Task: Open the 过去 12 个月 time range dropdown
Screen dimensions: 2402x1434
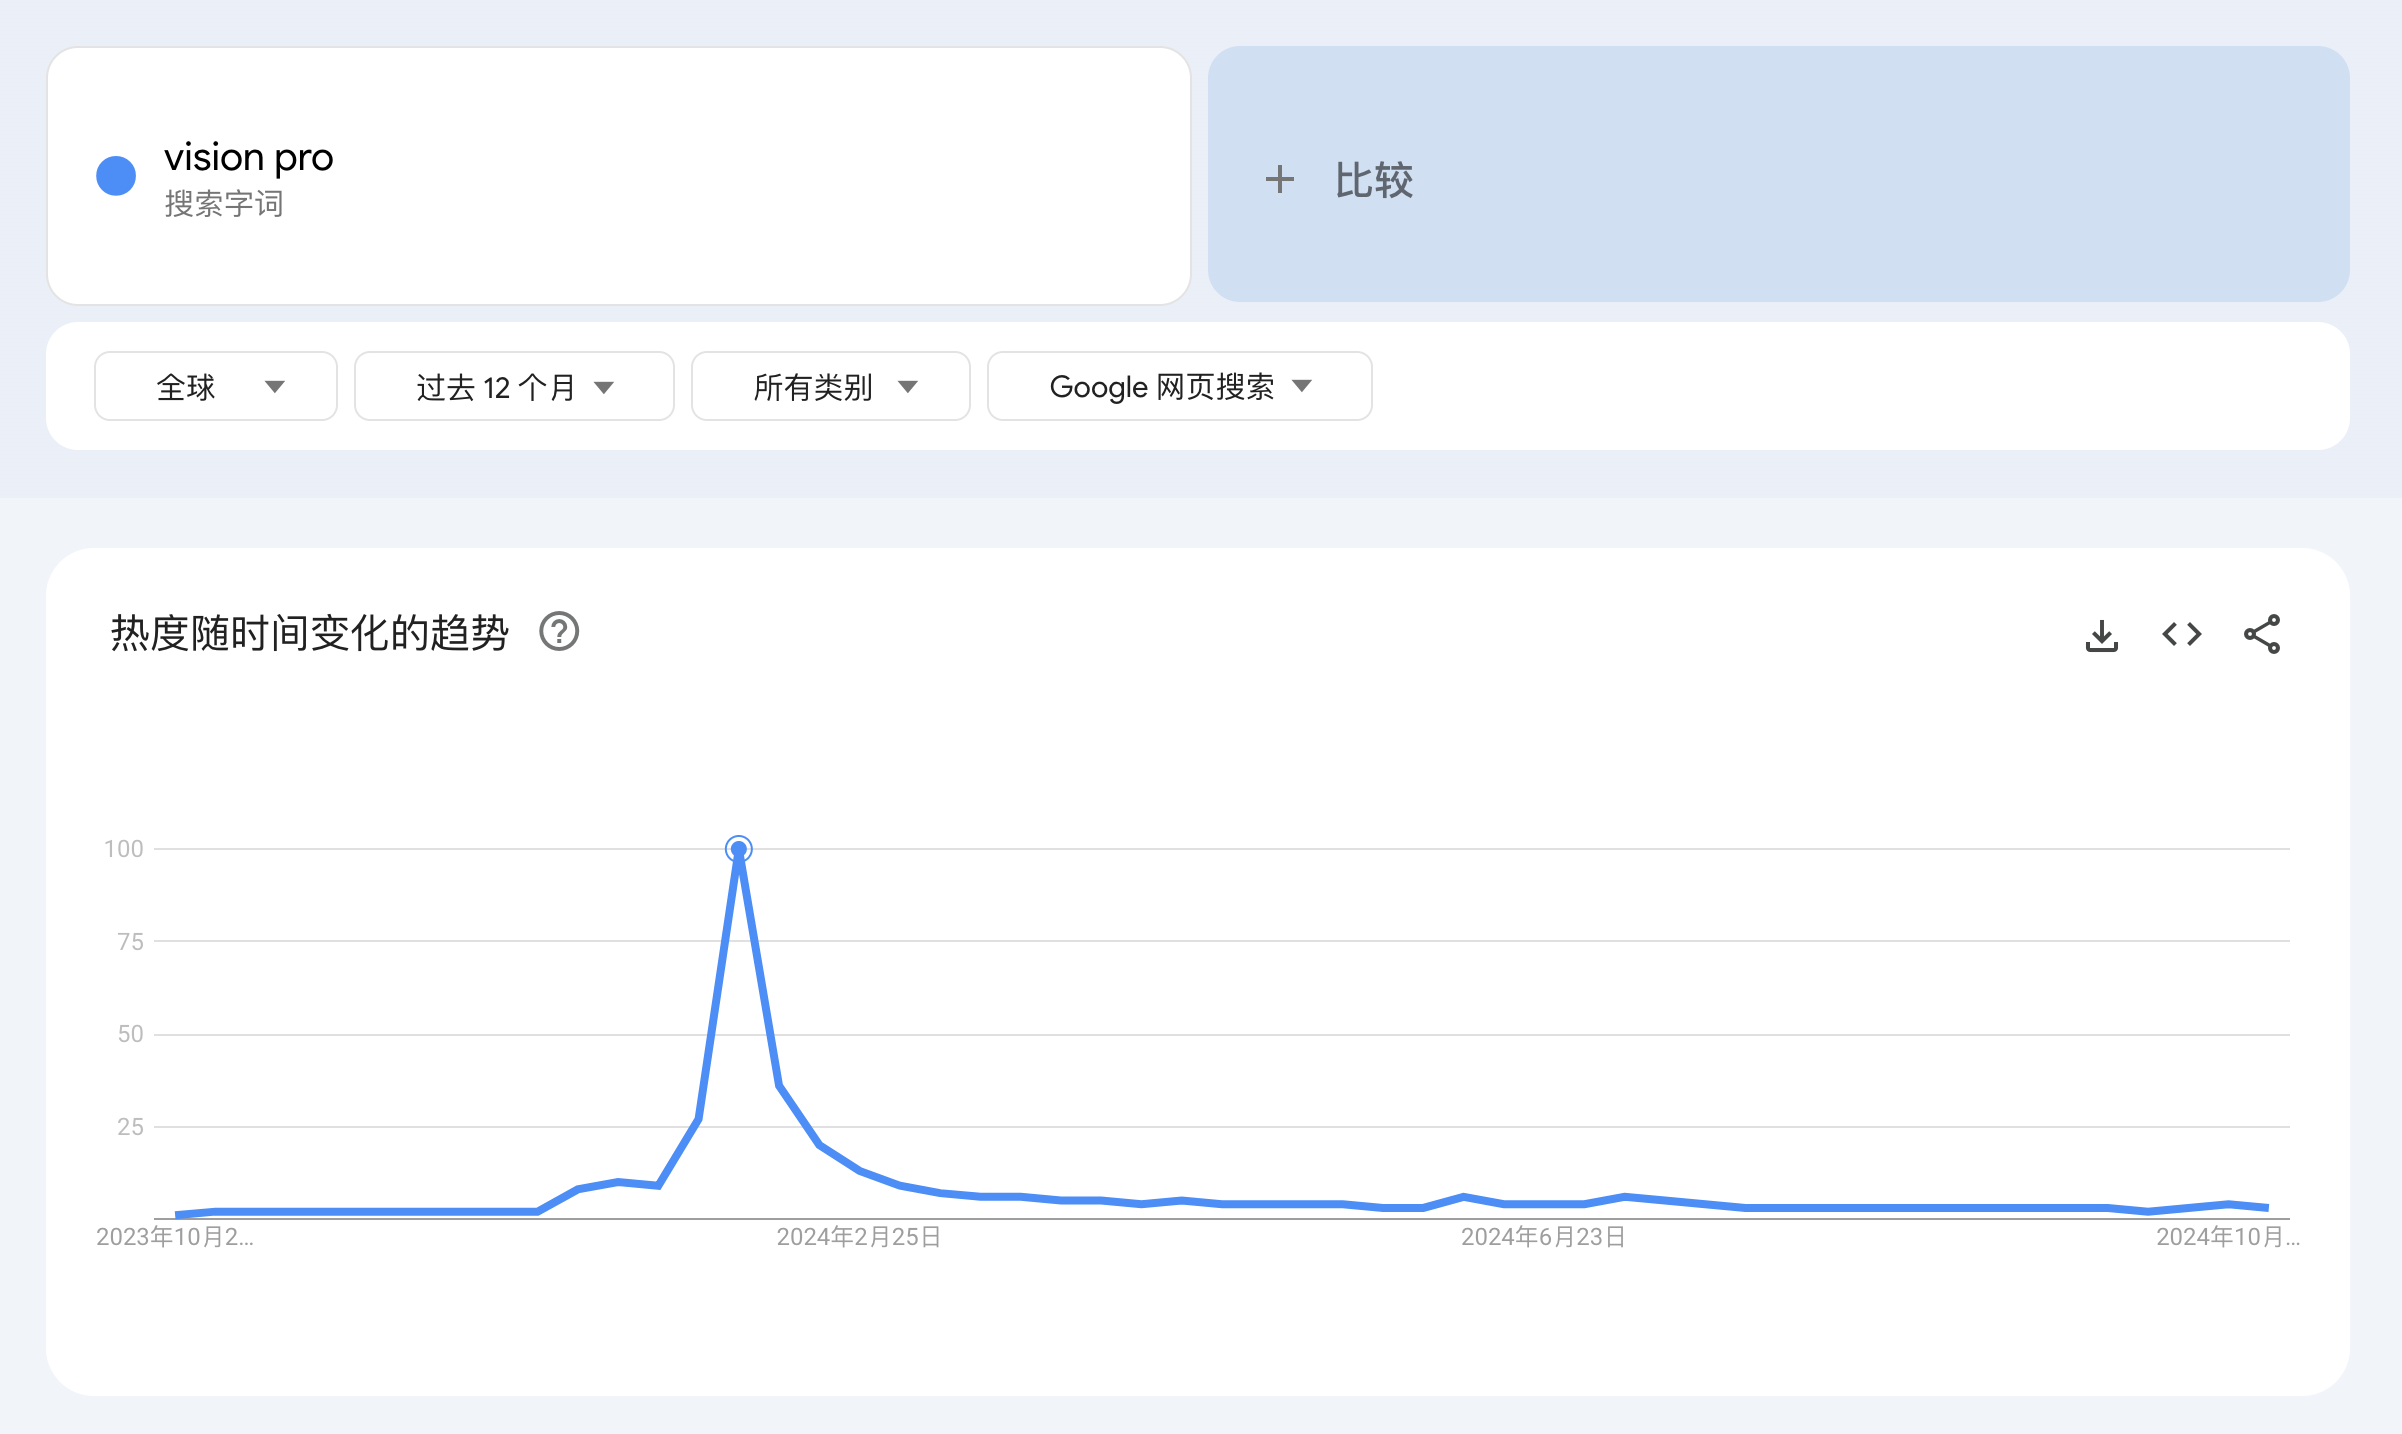Action: pyautogui.click(x=513, y=386)
